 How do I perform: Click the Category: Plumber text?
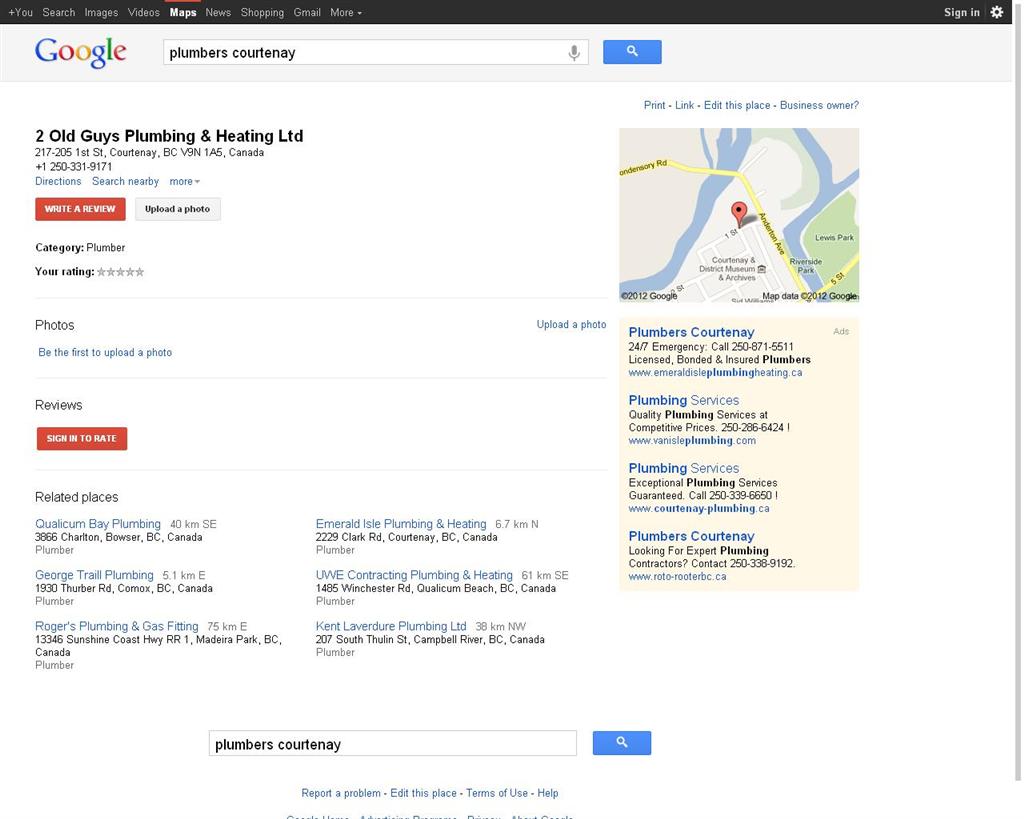tap(80, 248)
